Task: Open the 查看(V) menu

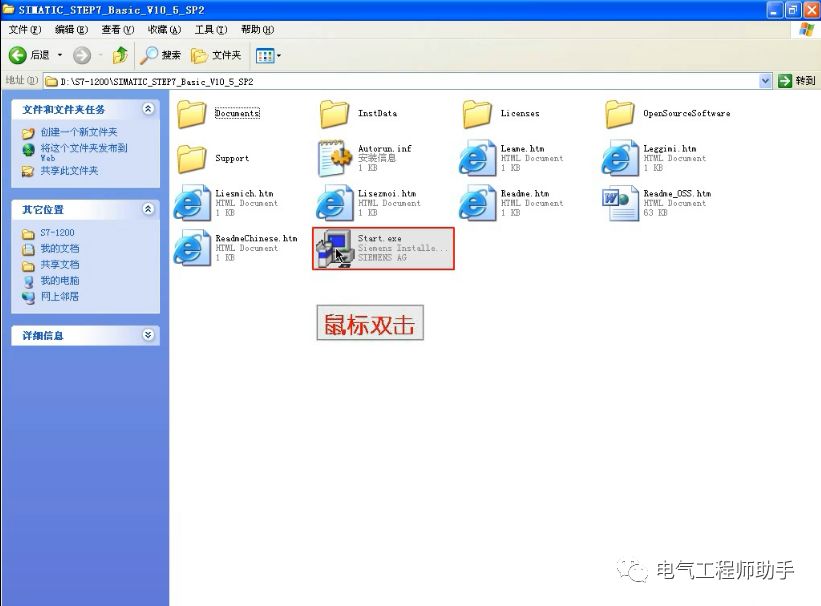Action: click(x=118, y=30)
